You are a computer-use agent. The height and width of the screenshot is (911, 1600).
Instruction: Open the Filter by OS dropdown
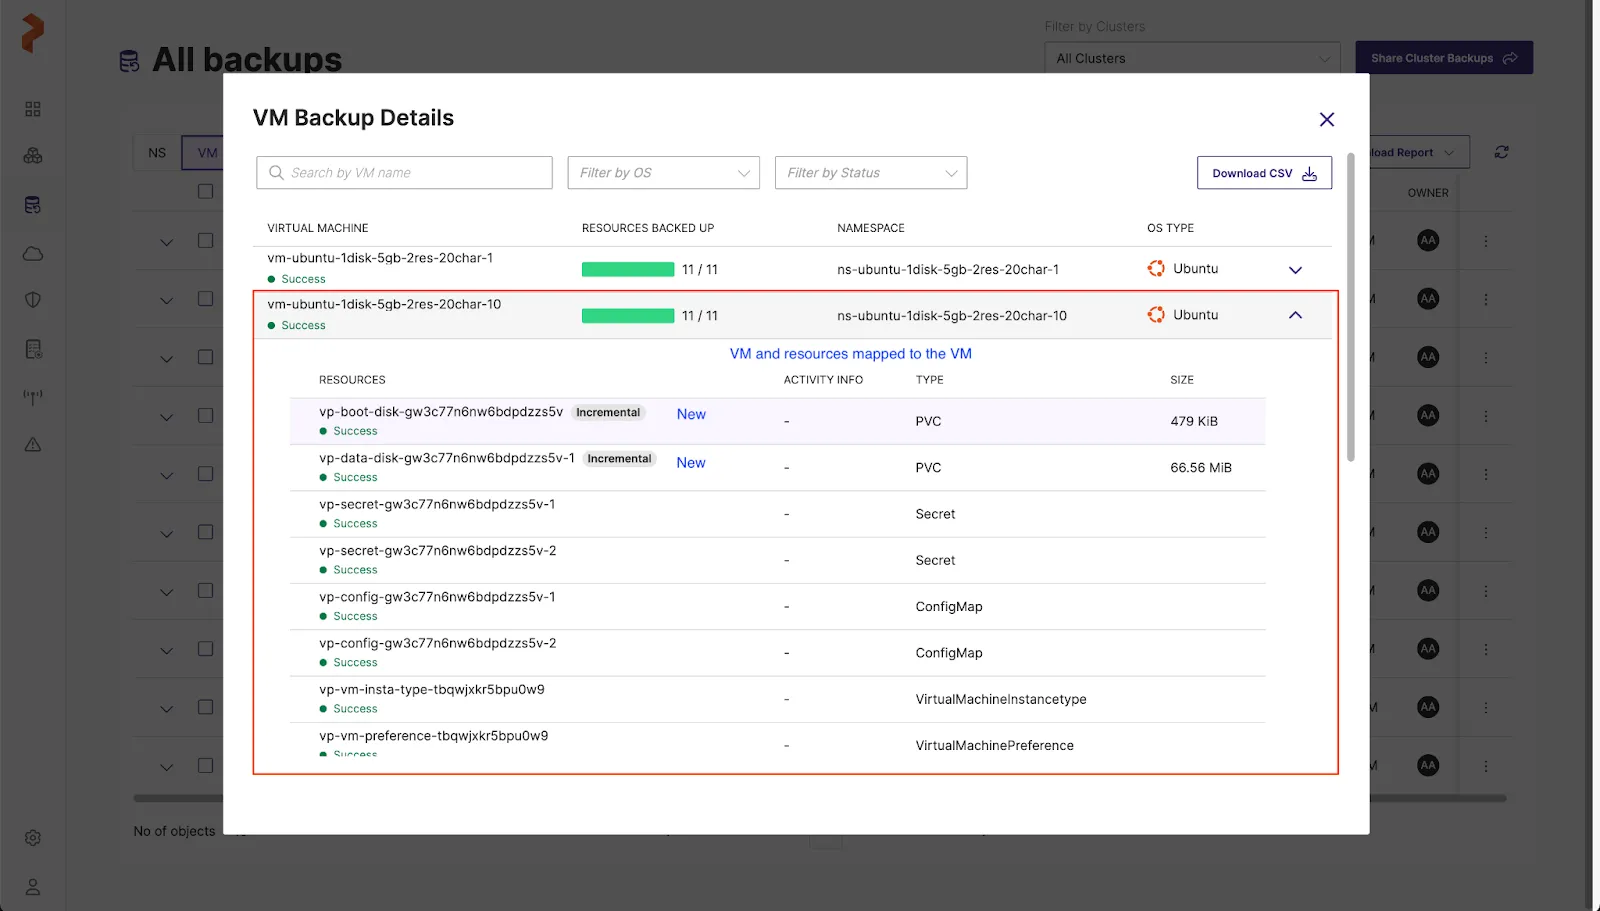click(663, 173)
